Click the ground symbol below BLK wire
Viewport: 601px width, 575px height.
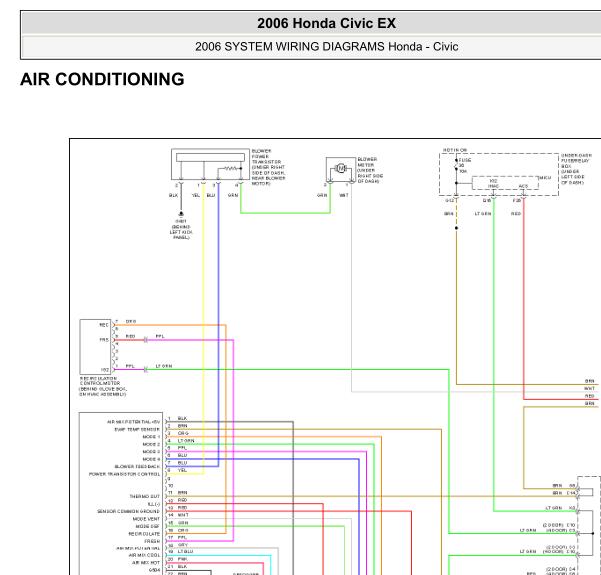pos(181,214)
